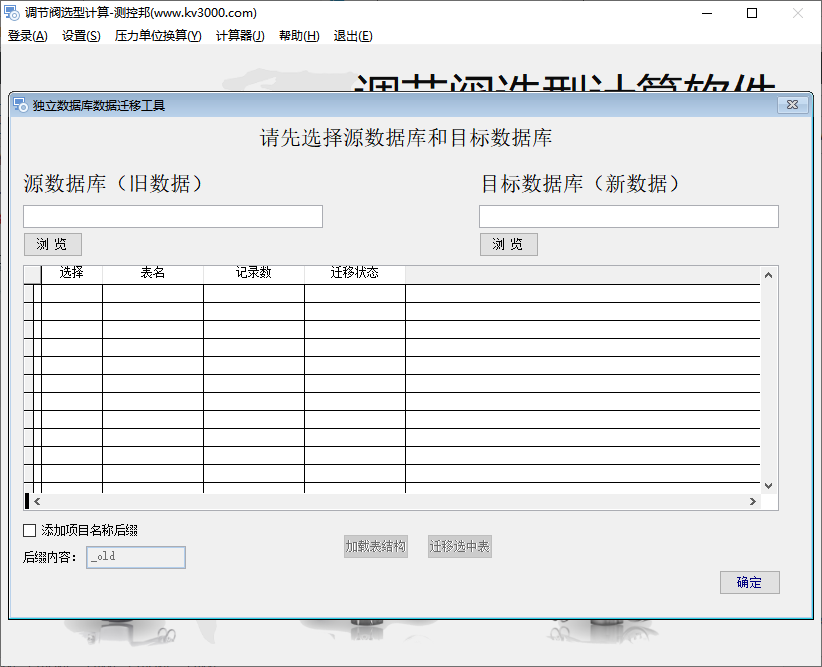Open the 帮助(H) menu
Viewport: 822px width, 667px height.
(x=299, y=36)
